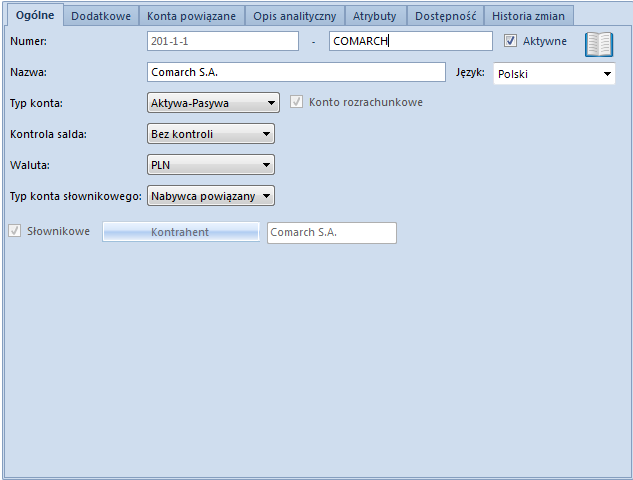Open the Waluta dropdown showing PLN
The height and width of the screenshot is (480, 633).
pyautogui.click(x=211, y=165)
